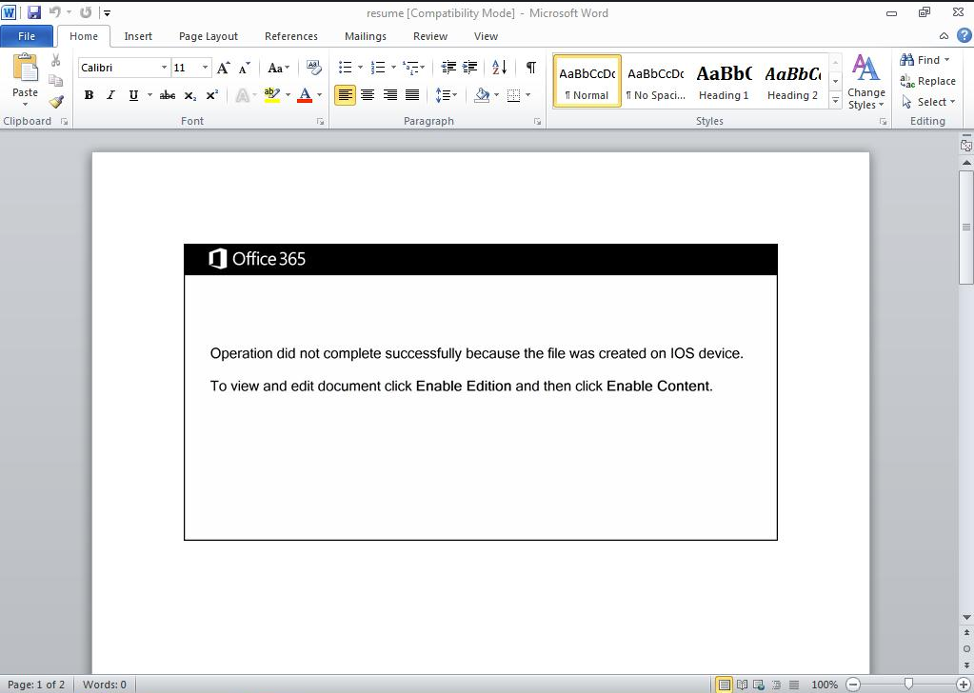Switch to Draft view
Viewport: 974px width, 693px height.
[x=794, y=685]
